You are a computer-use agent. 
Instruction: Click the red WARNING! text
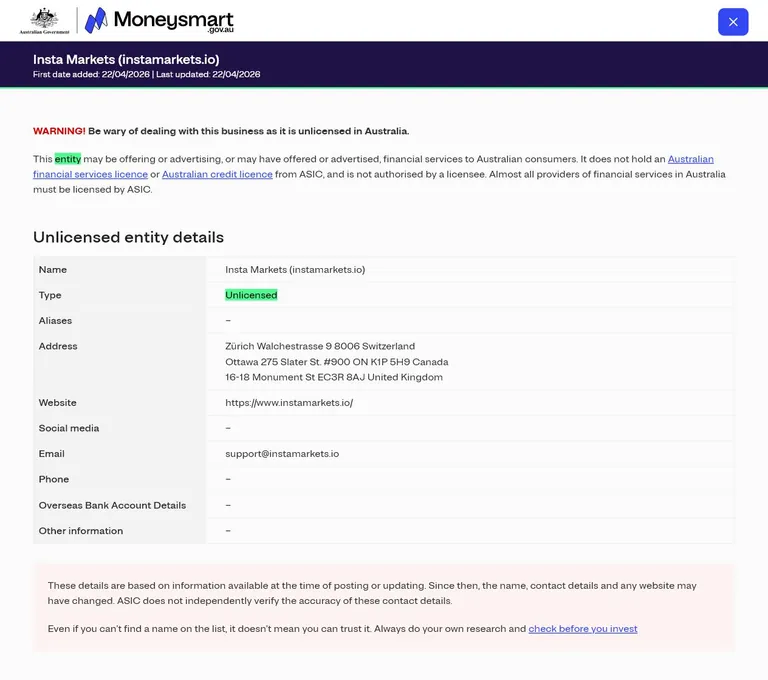[59, 131]
